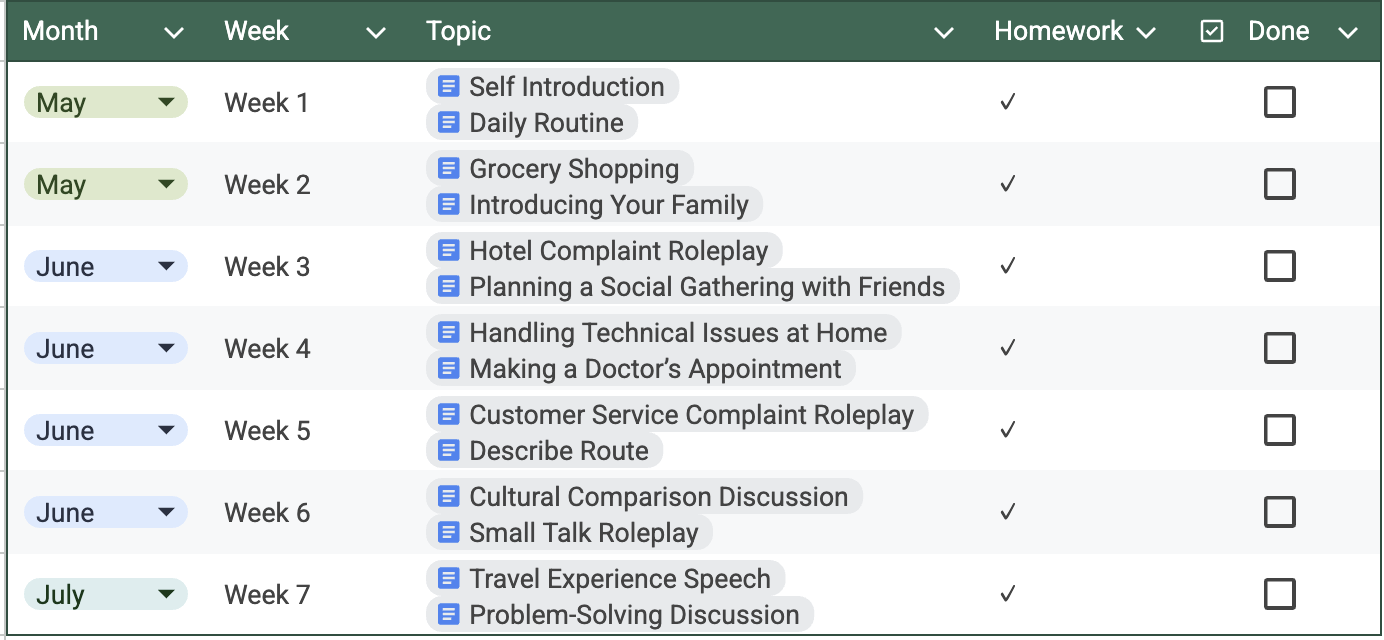Open the Topic column filter arrow
The height and width of the screenshot is (640, 1384).
[x=943, y=33]
